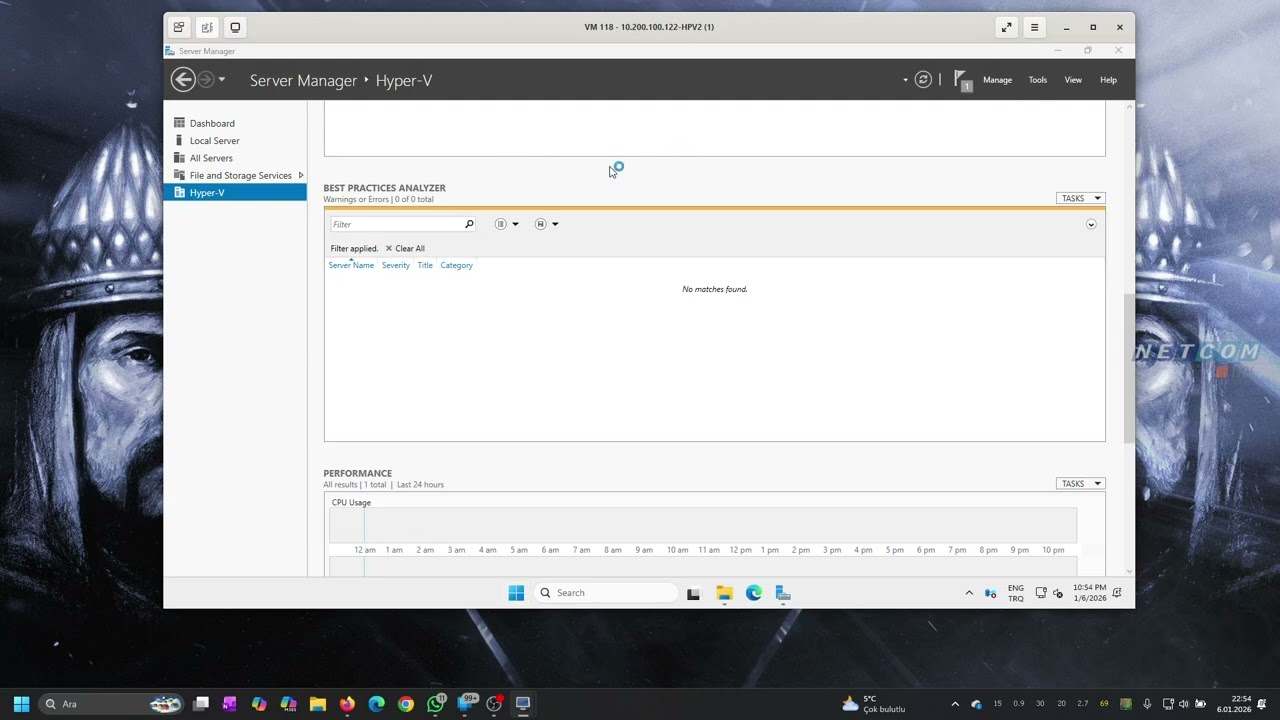This screenshot has height=720, width=1280.
Task: Open WhatsApp from host taskbar
Action: pyautogui.click(x=435, y=704)
